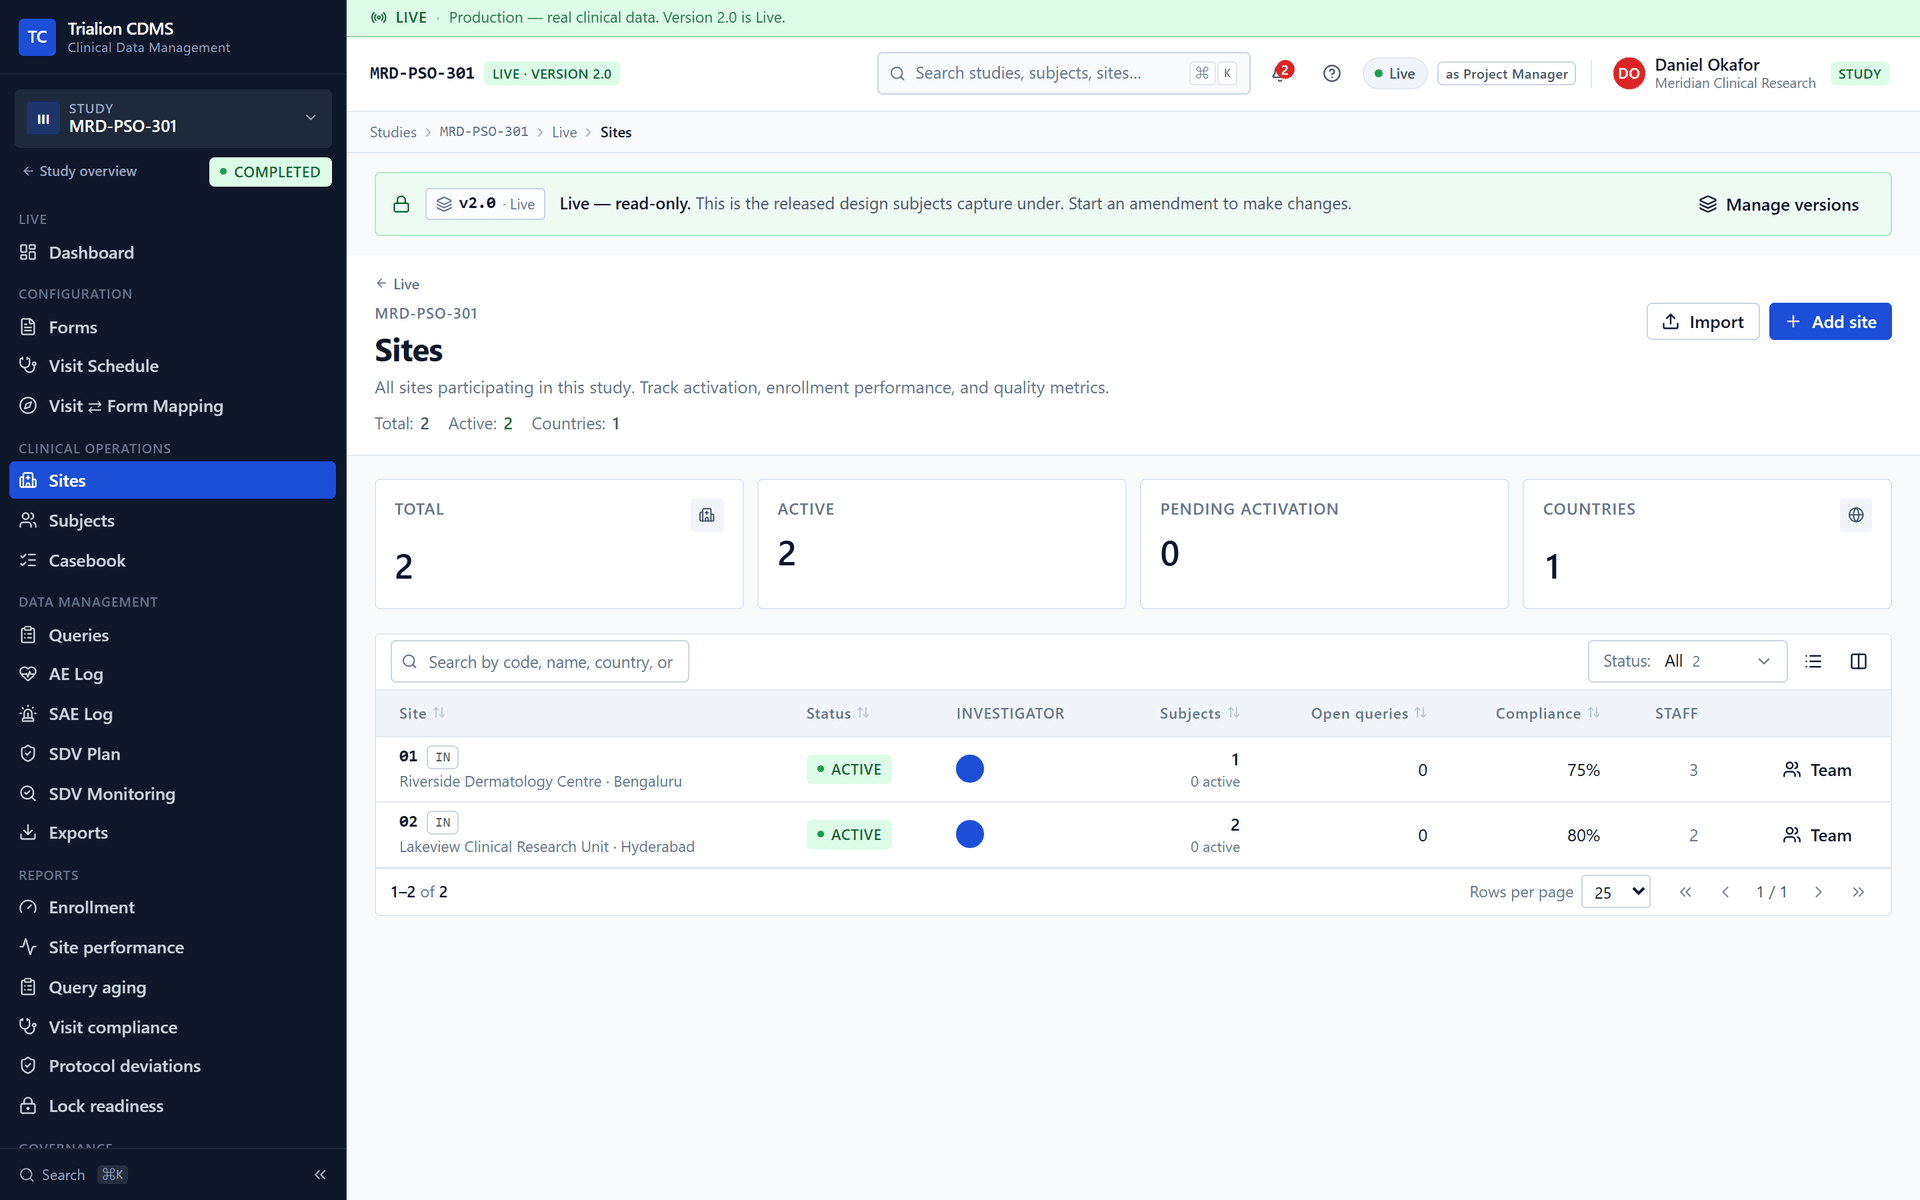
Task: Focus the sites search by code field
Action: pyautogui.click(x=539, y=661)
